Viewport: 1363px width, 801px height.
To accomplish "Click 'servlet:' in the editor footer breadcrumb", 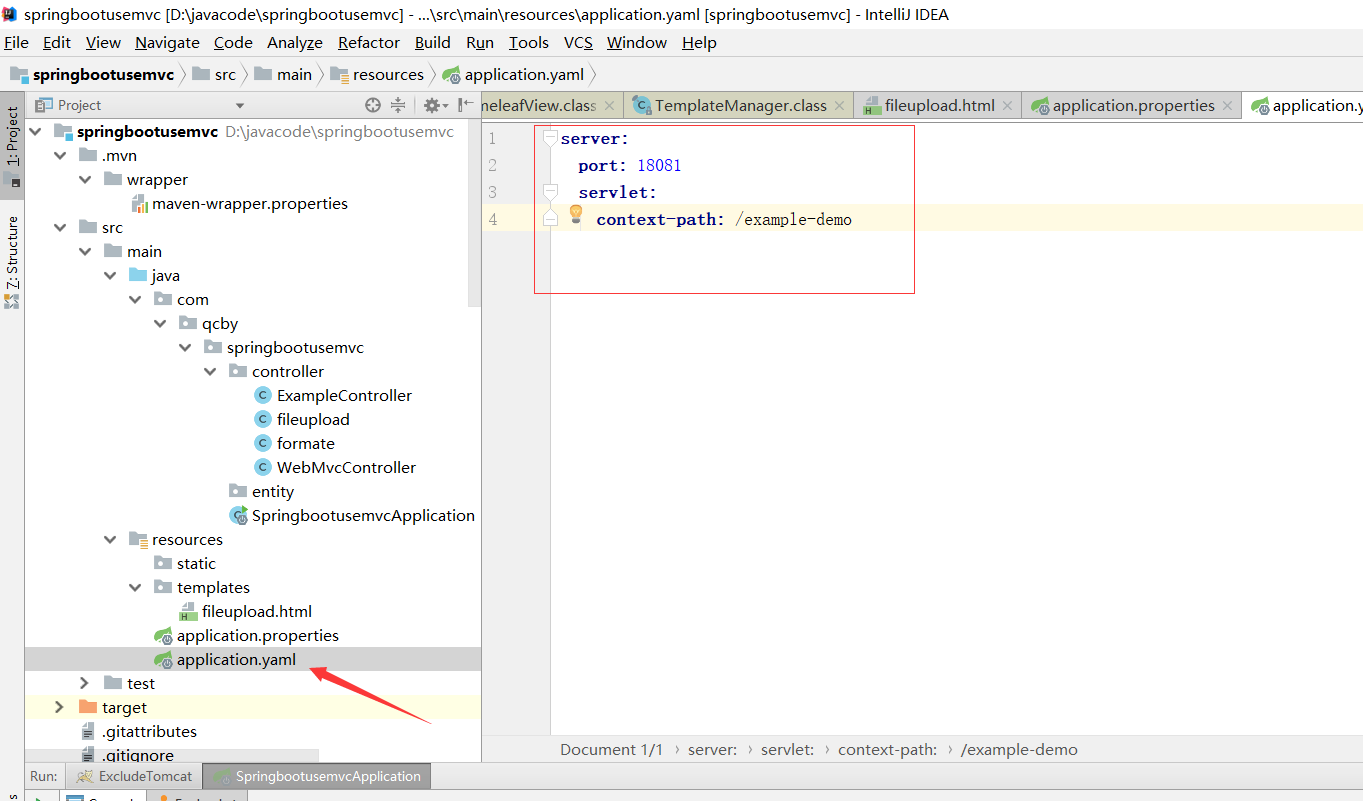I will coord(787,749).
